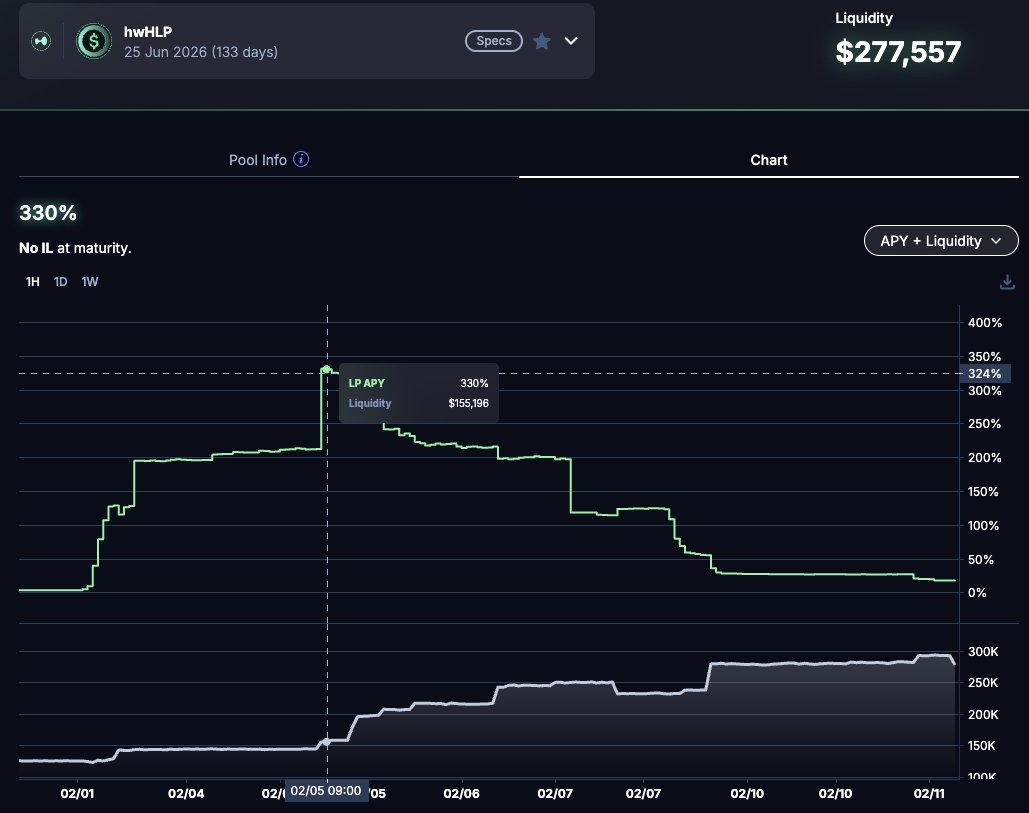The image size is (1029, 813).
Task: Select the 1H timeframe
Action: 32,281
